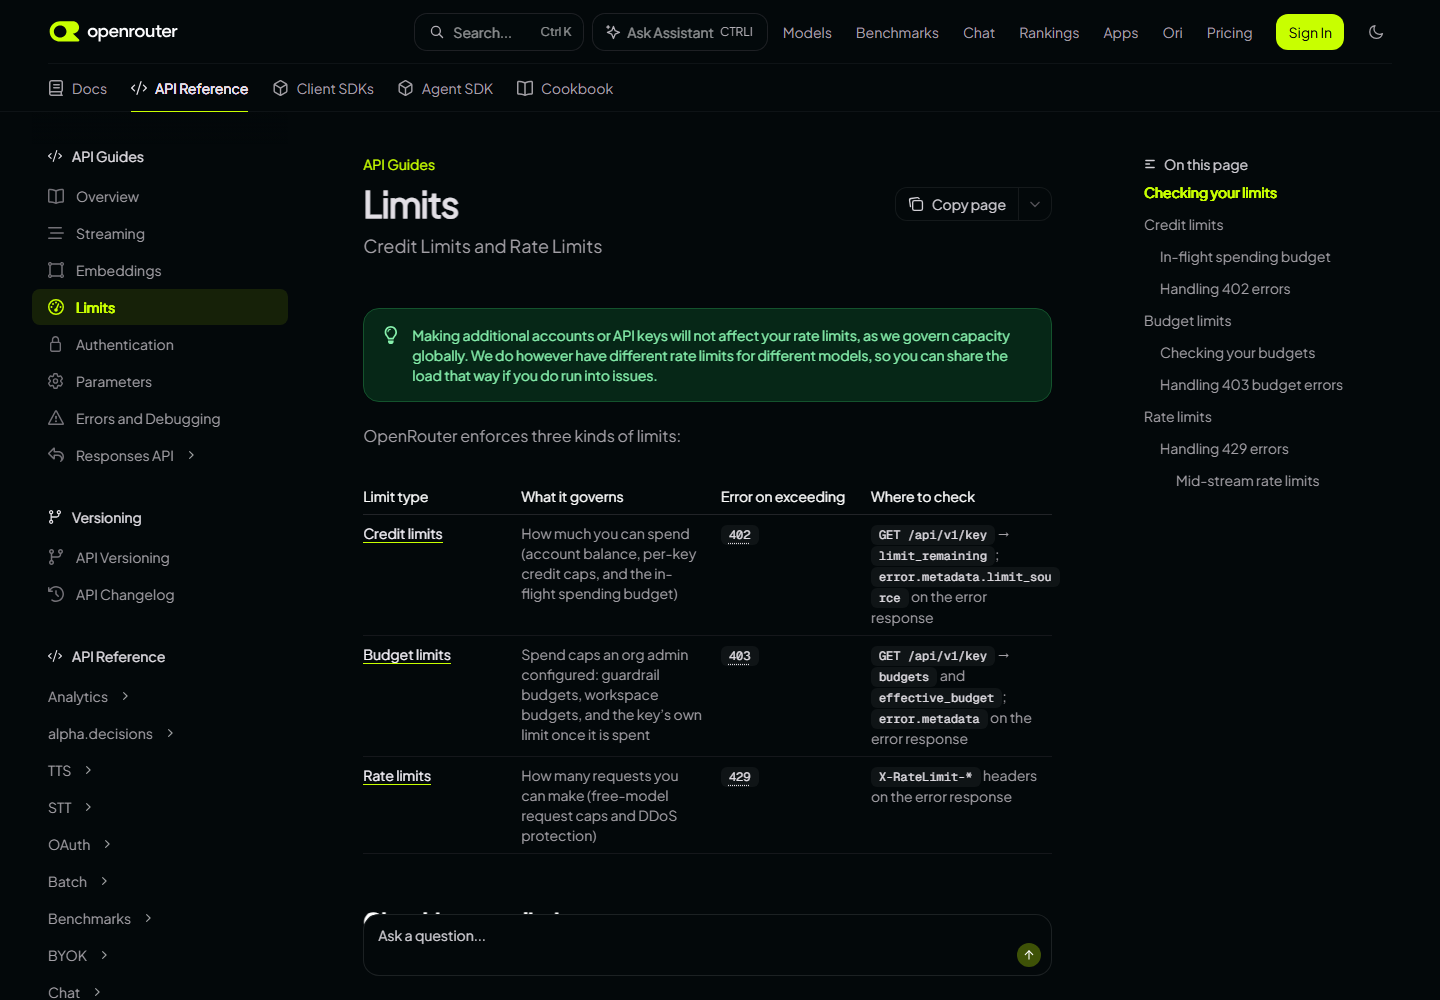Click the OpenRouter logo icon
The height and width of the screenshot is (1000, 1440).
point(64,32)
